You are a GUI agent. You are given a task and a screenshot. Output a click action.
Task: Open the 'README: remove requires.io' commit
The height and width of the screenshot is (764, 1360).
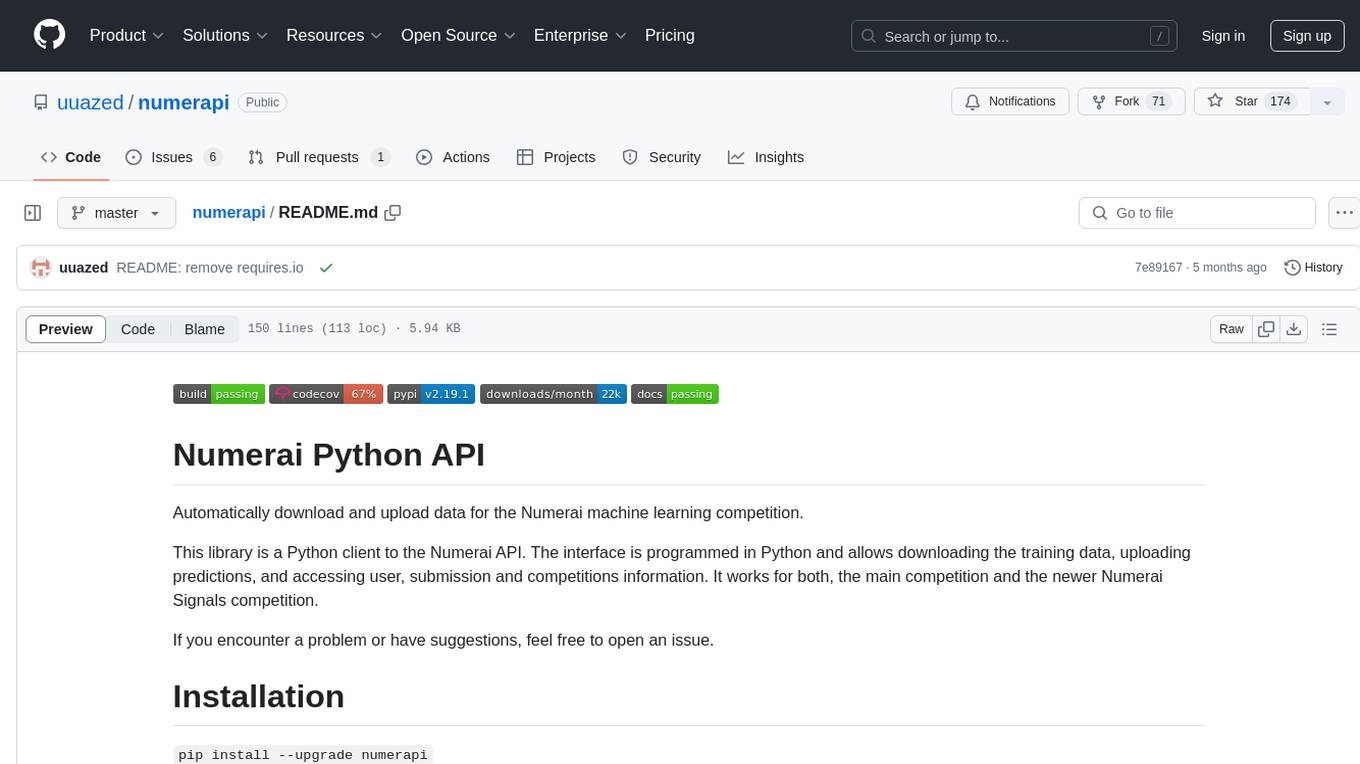(210, 268)
